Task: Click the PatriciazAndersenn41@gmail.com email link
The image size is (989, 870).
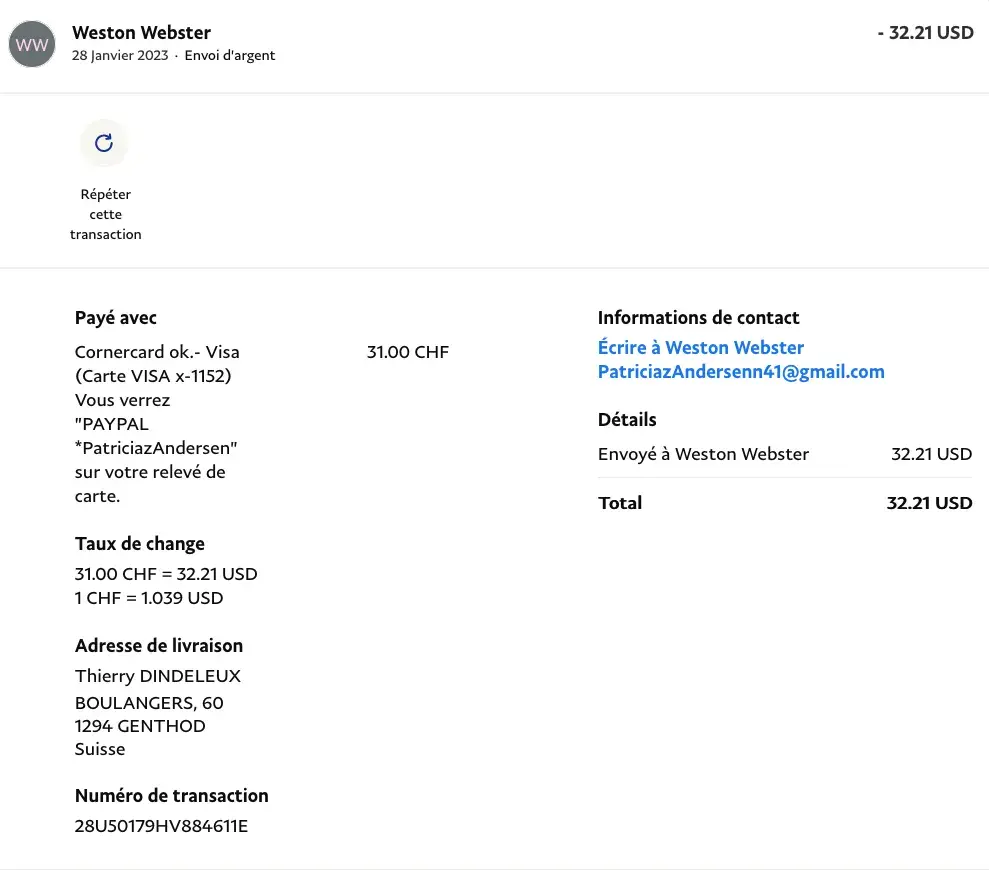Action: pyautogui.click(x=740, y=372)
